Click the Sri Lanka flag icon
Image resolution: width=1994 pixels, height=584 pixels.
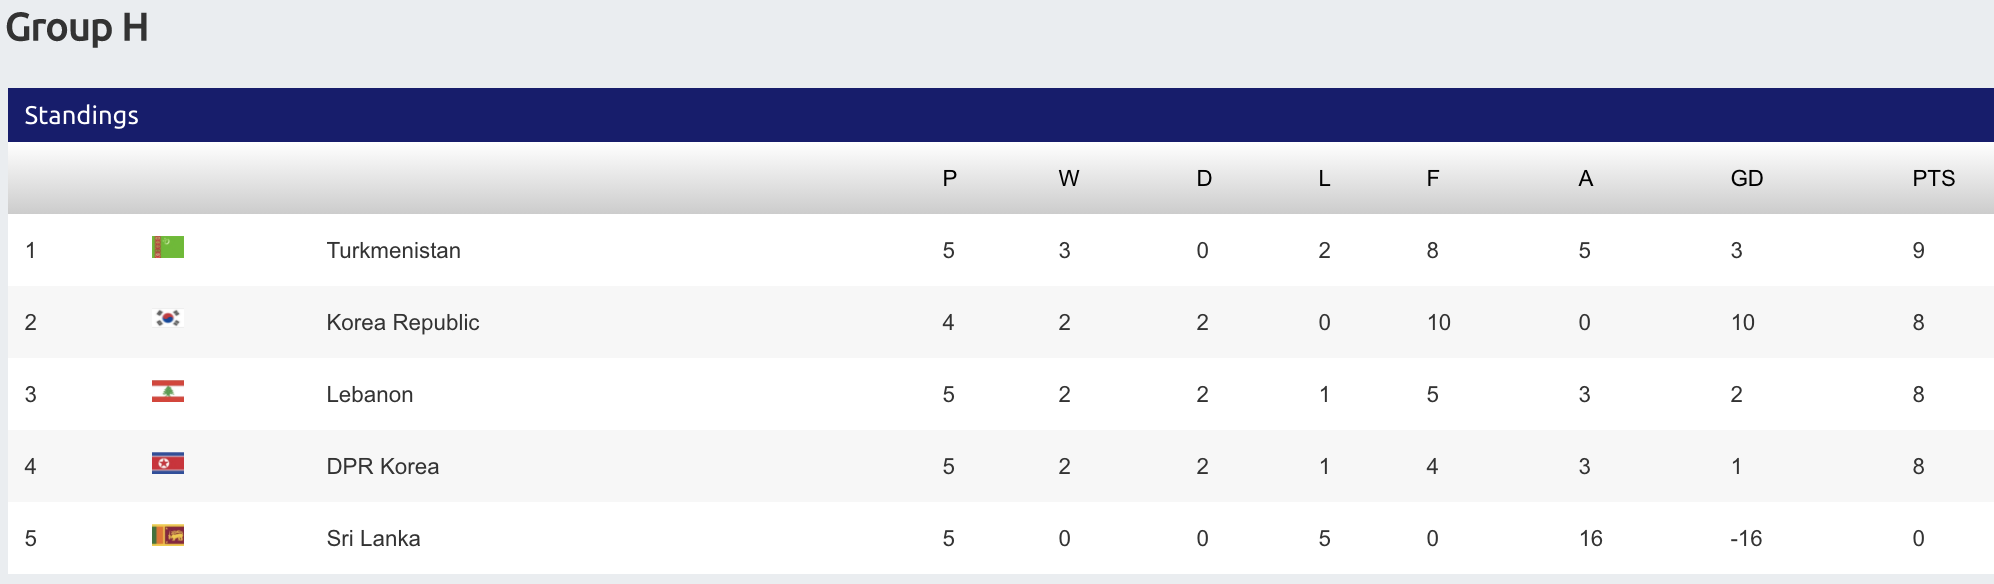pos(168,534)
